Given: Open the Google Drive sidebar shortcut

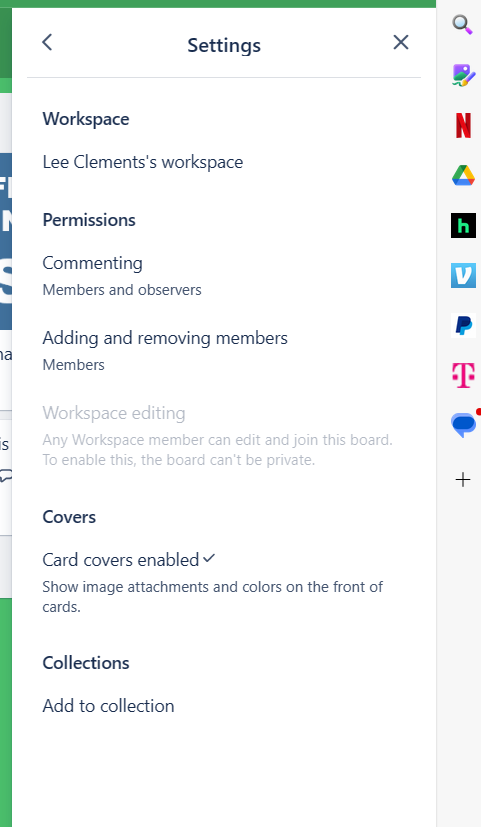Looking at the screenshot, I should click(x=464, y=175).
